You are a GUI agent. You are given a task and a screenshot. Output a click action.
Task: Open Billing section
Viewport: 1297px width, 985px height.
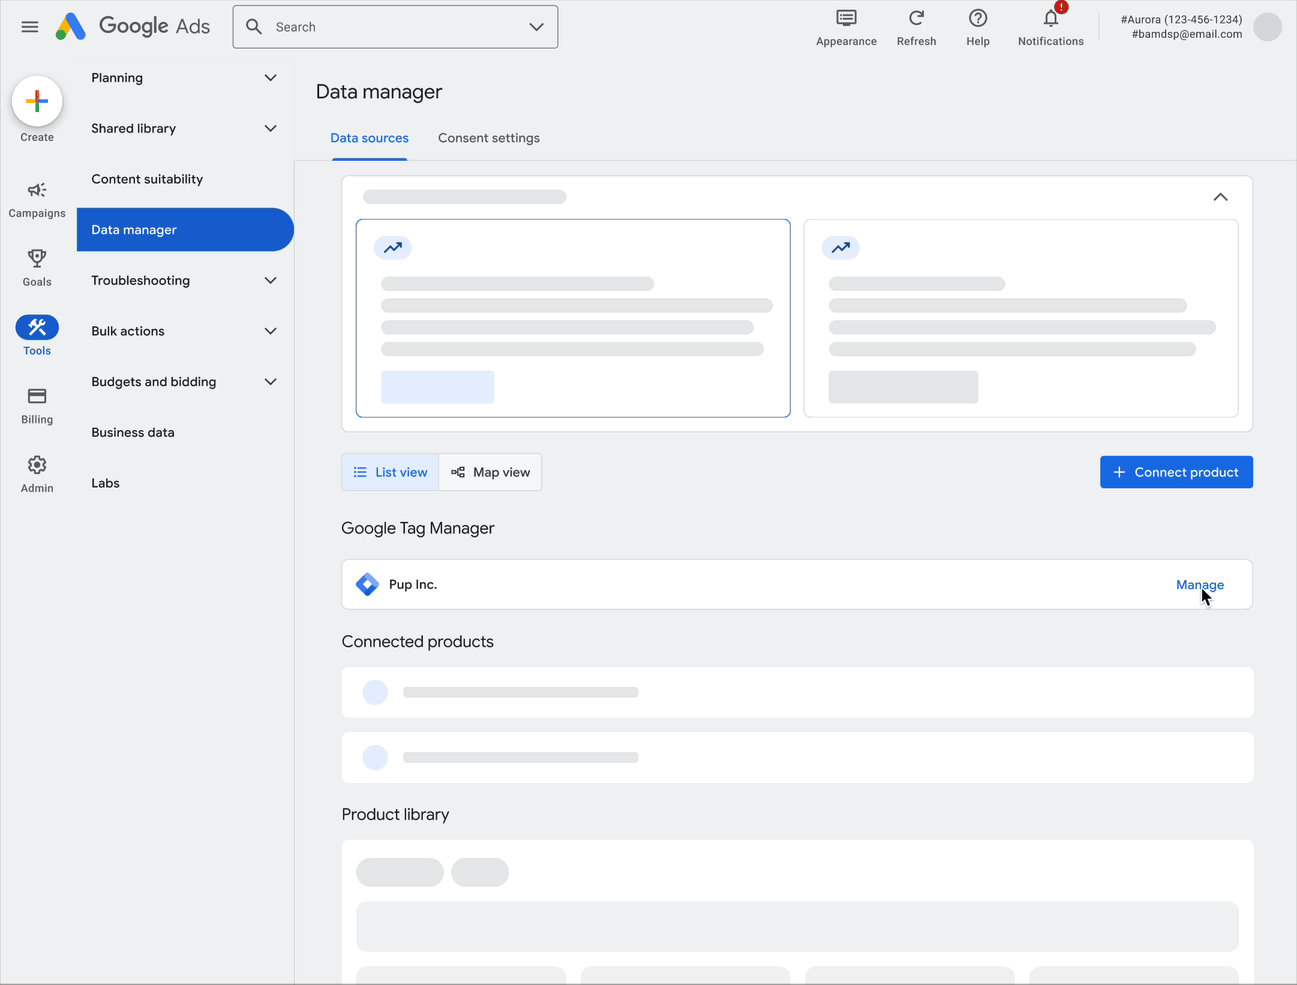pyautogui.click(x=37, y=405)
